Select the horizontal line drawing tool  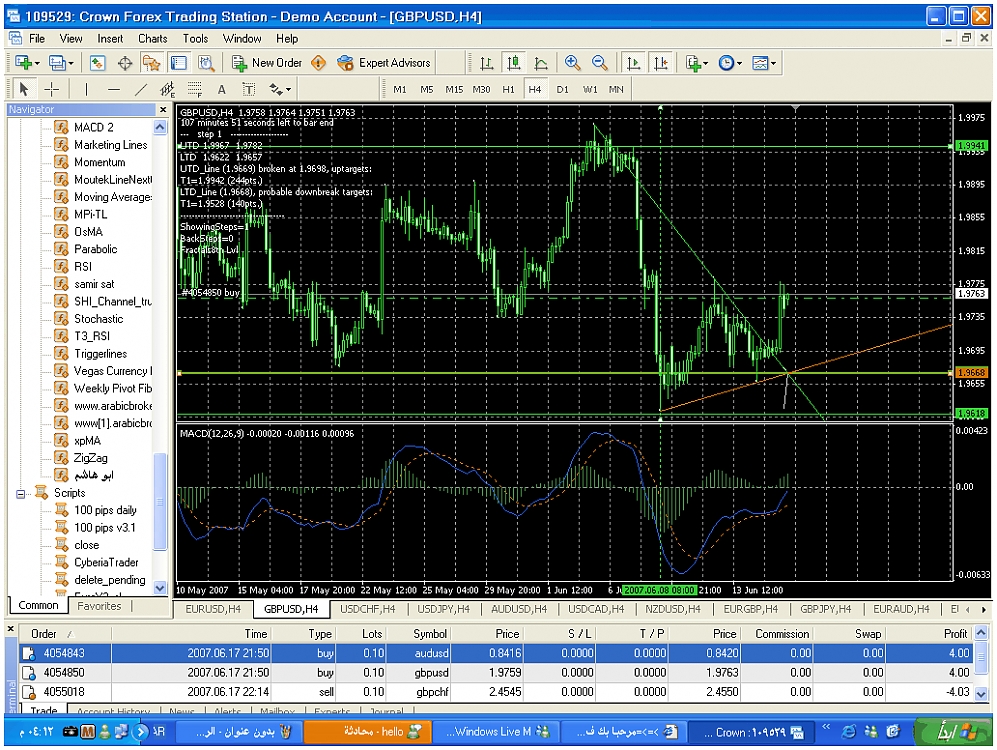(x=113, y=89)
